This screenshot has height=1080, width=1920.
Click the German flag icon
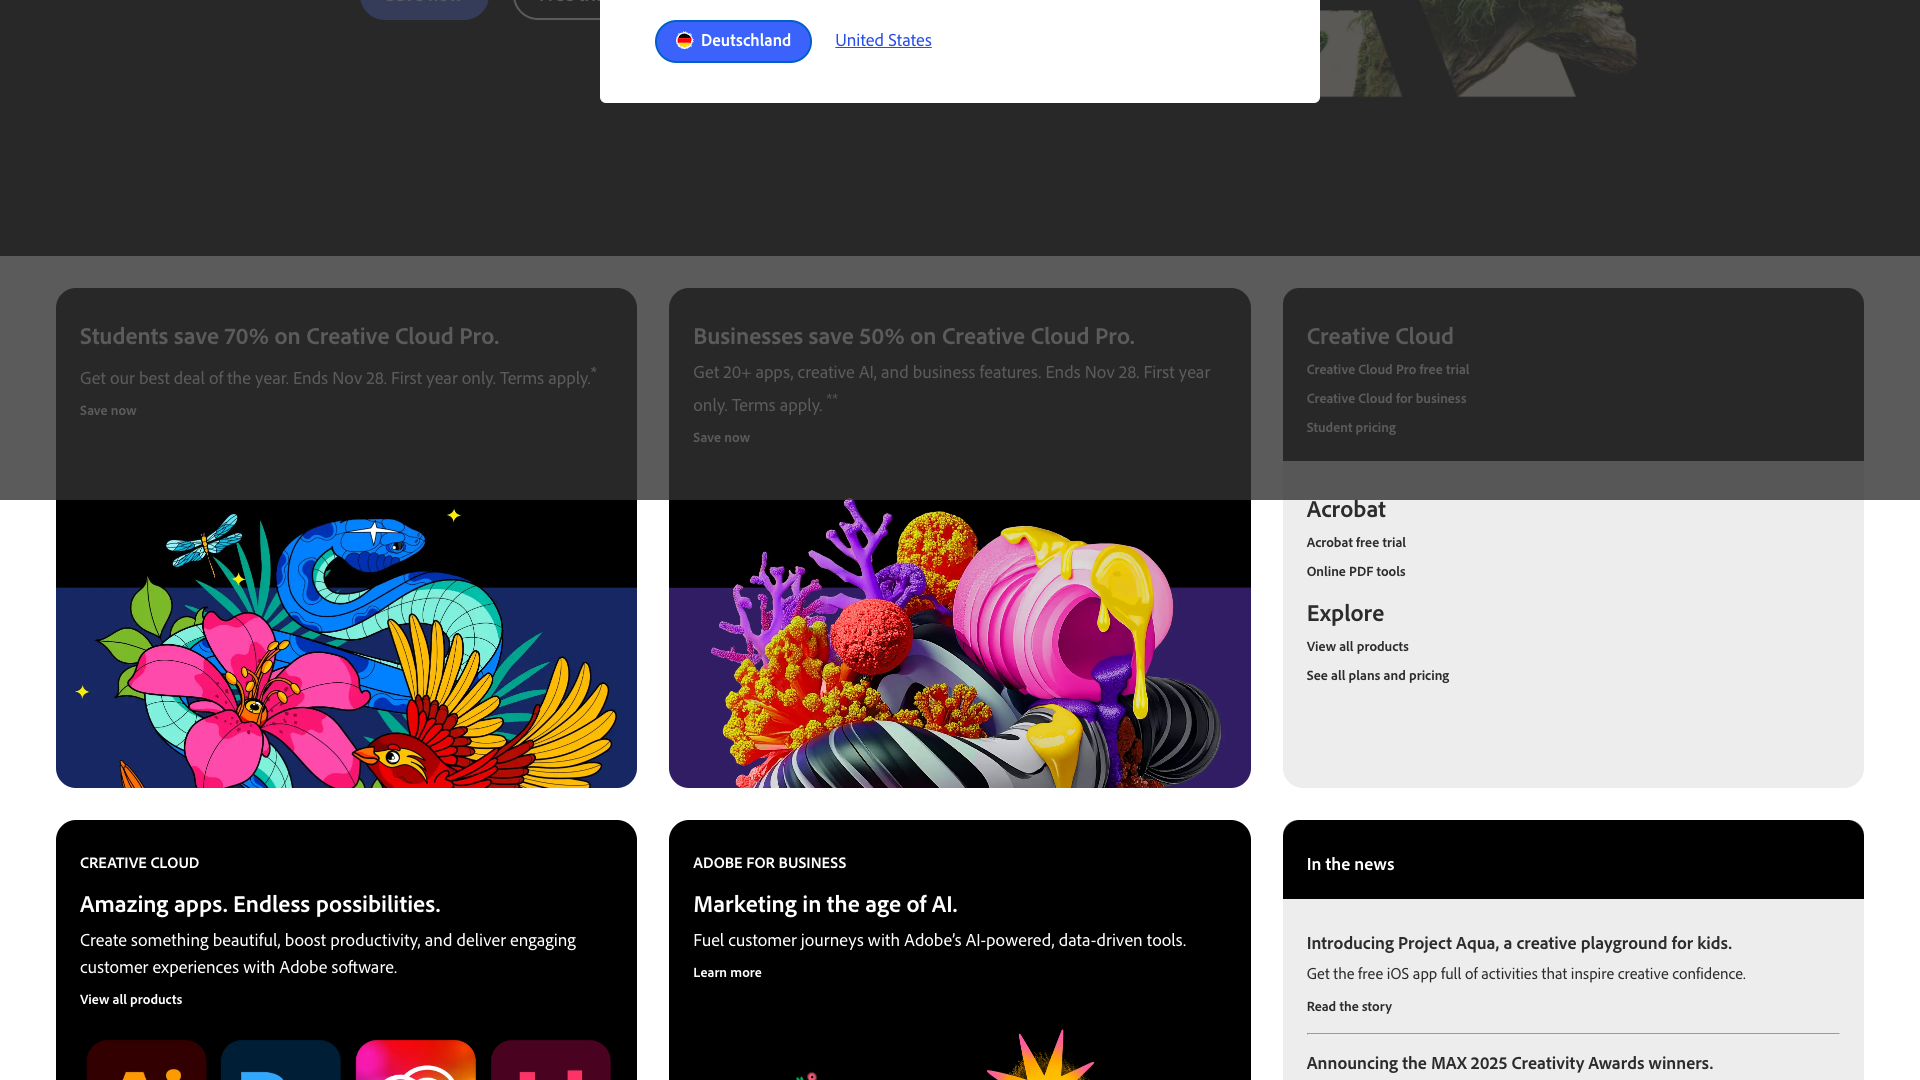pos(684,41)
